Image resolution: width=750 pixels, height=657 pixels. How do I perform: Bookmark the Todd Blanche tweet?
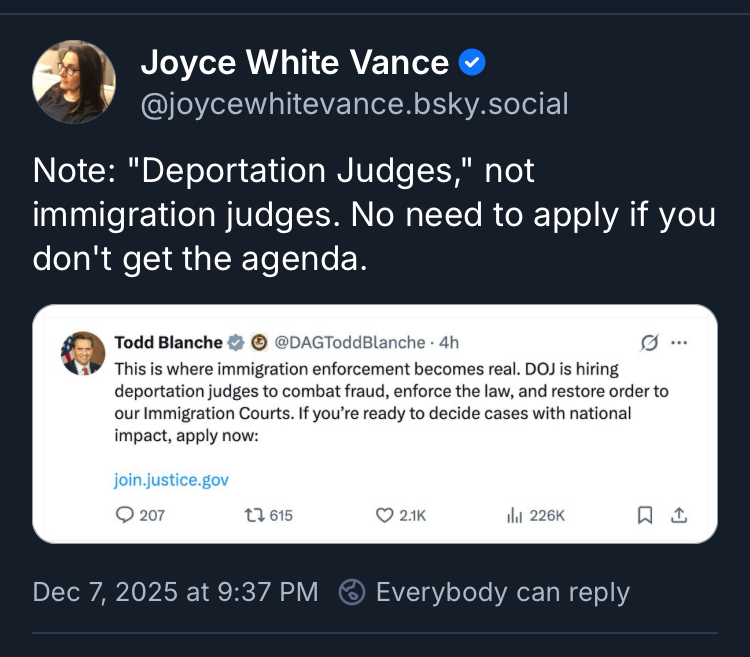click(645, 515)
